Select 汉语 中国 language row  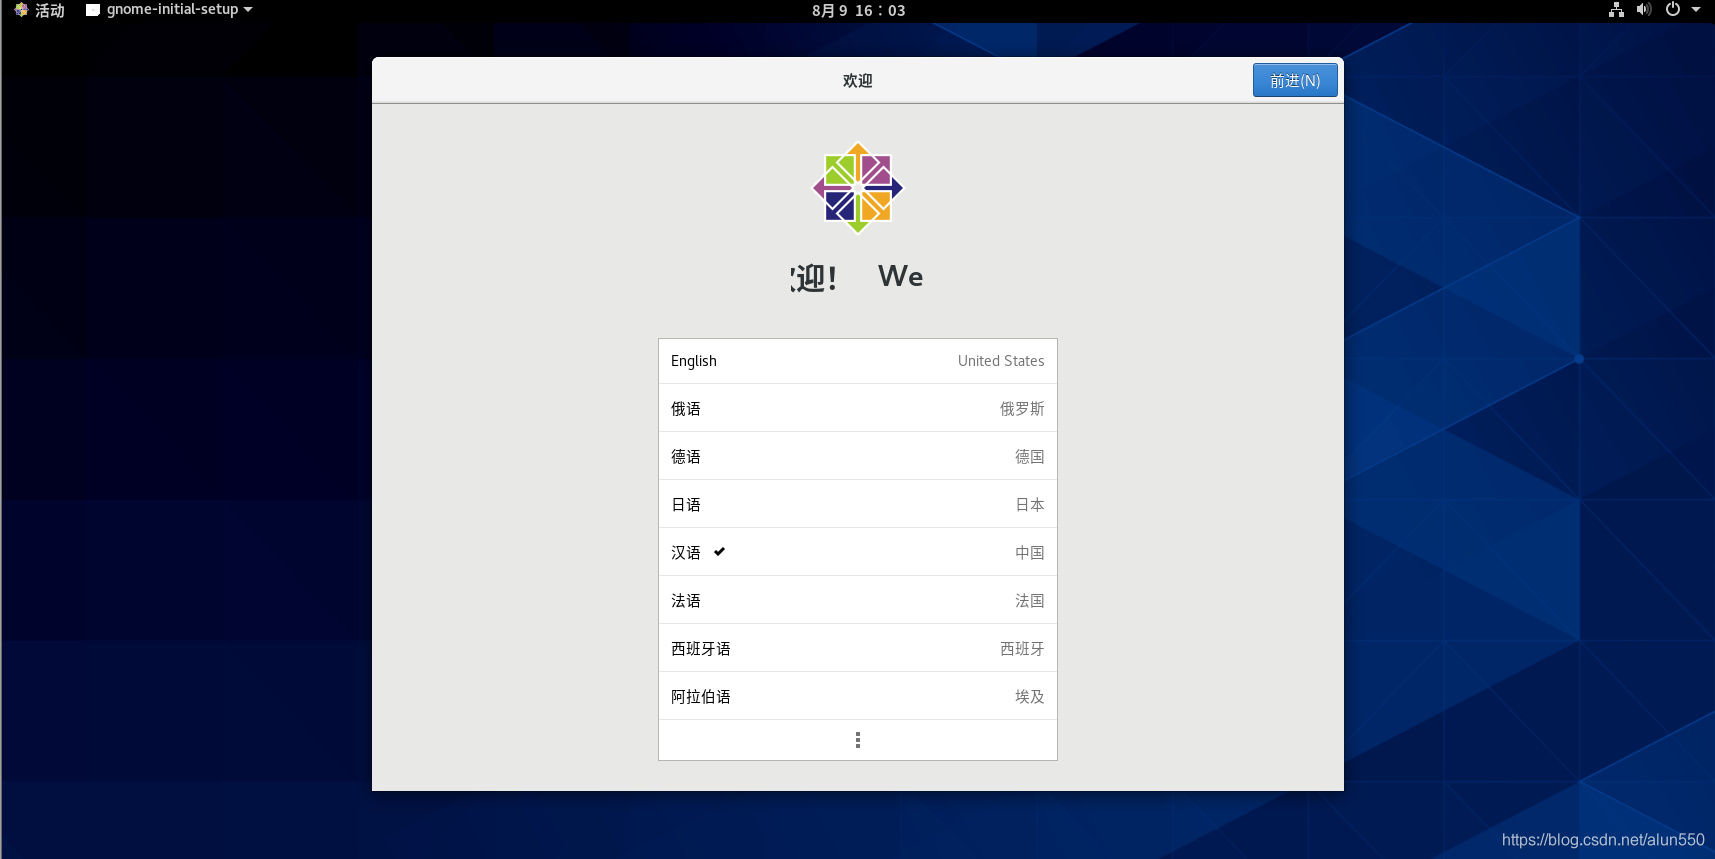coord(857,552)
